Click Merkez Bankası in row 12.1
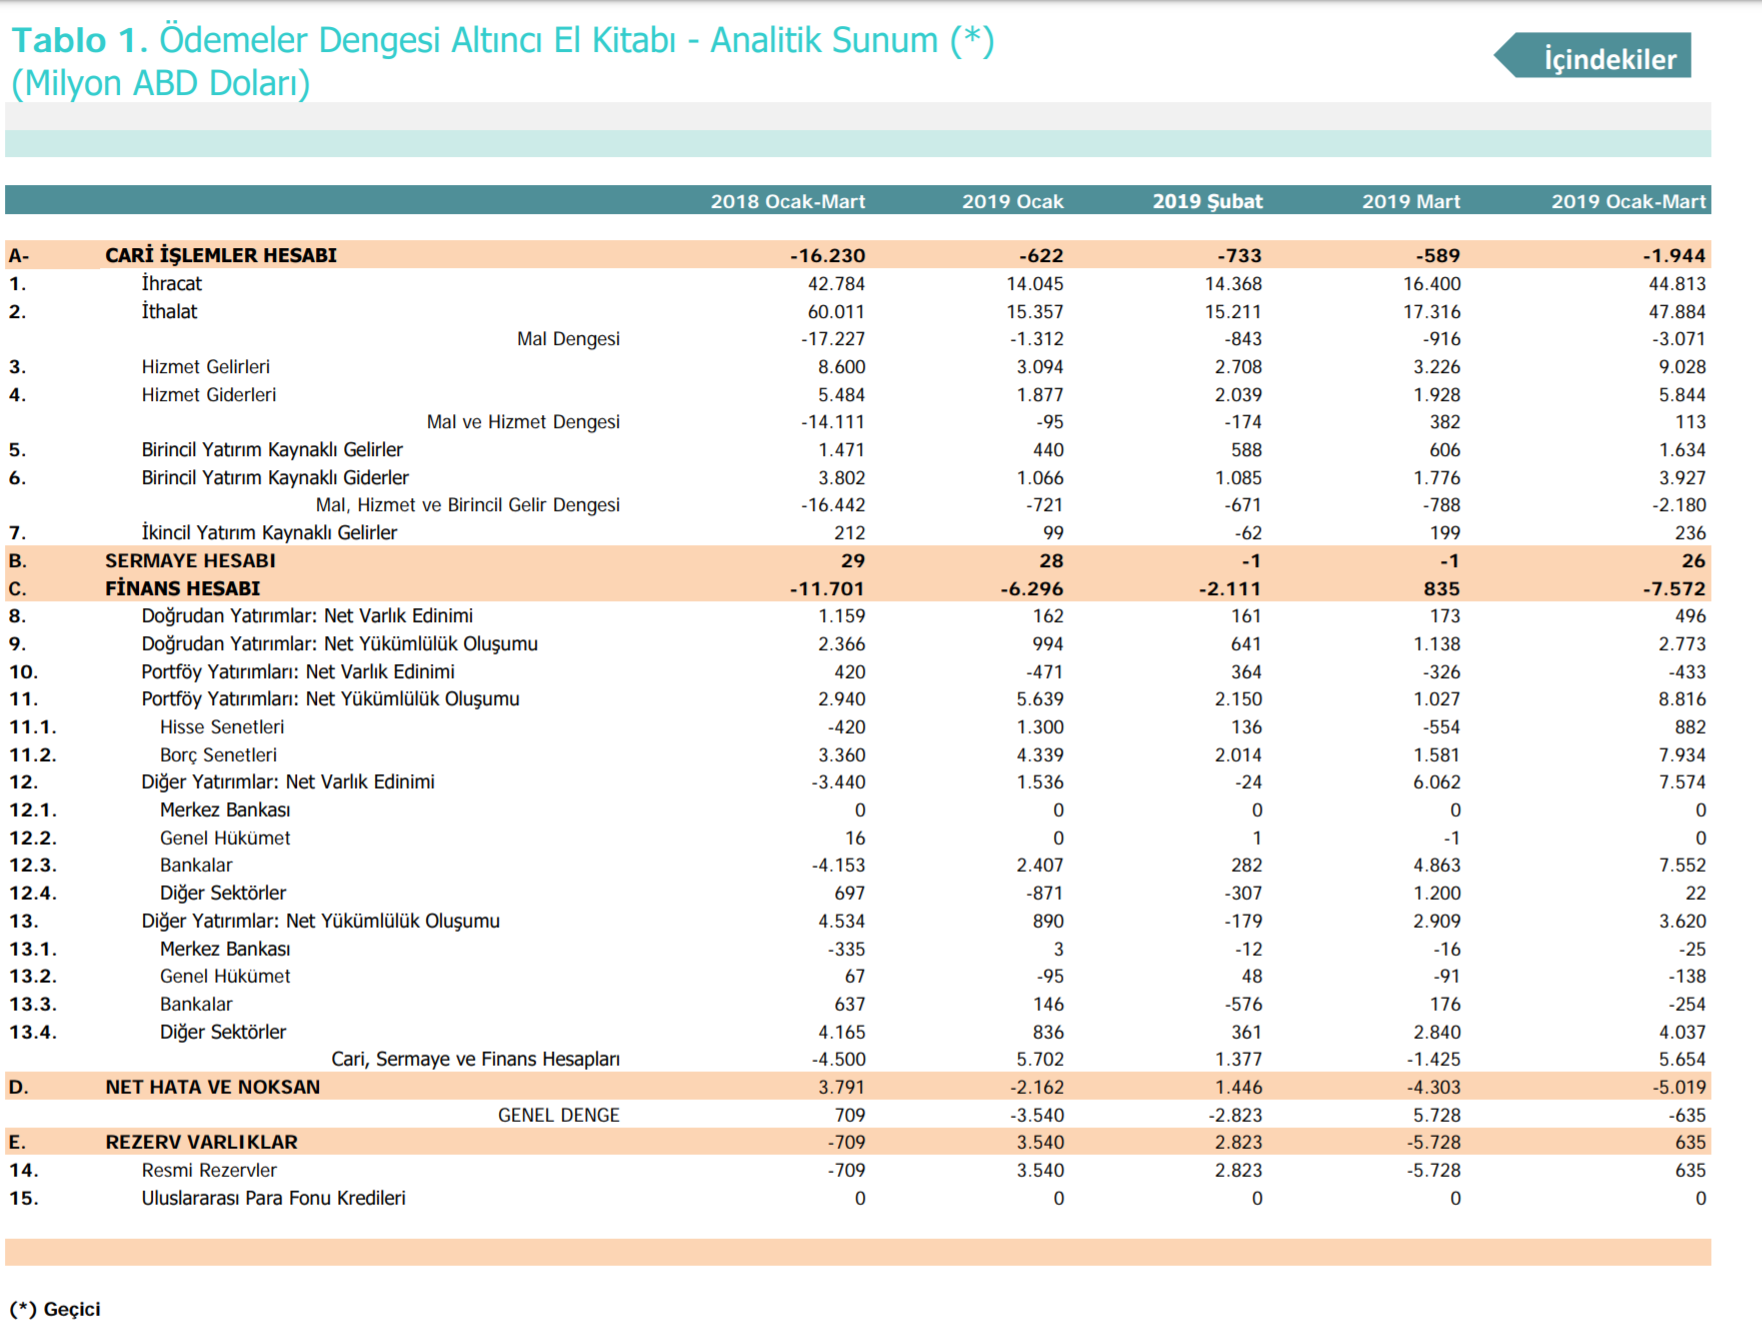 225,810
